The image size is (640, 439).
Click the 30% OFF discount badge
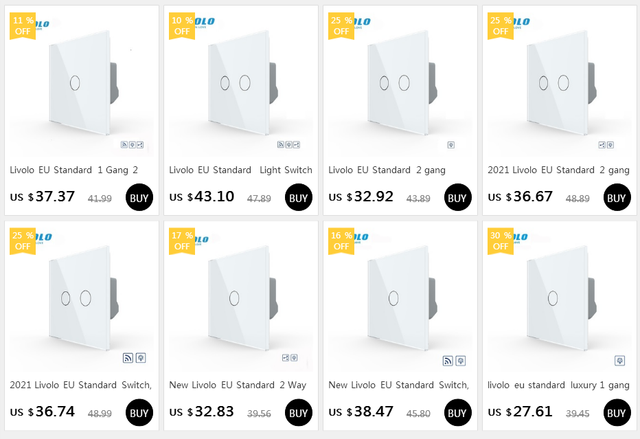point(502,239)
